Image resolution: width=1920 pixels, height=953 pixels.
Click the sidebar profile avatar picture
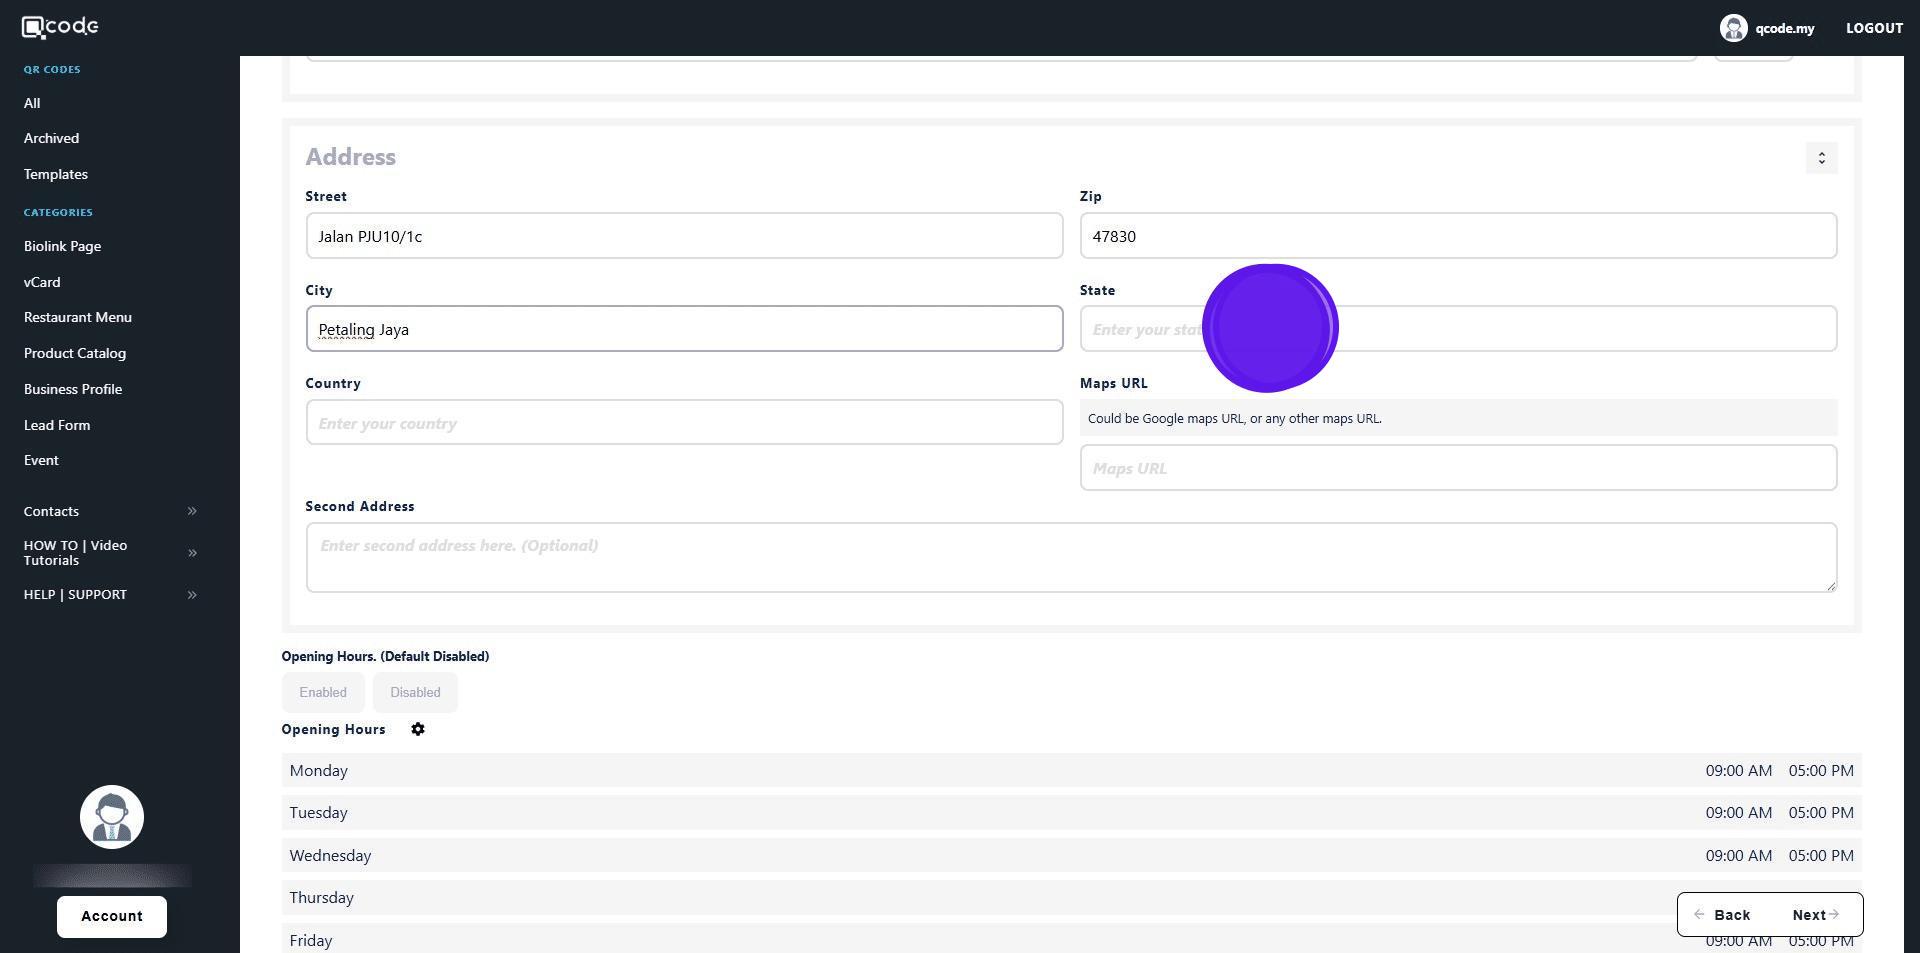tap(112, 817)
